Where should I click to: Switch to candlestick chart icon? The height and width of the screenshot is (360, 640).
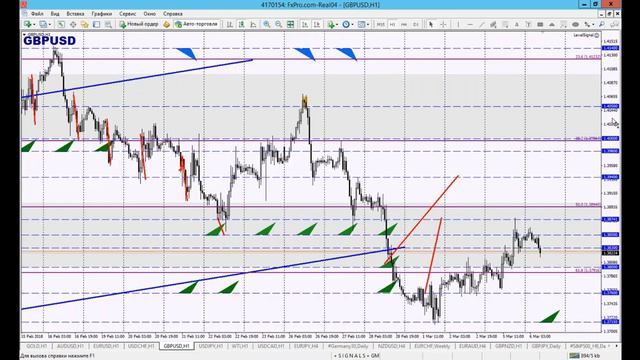(x=242, y=24)
